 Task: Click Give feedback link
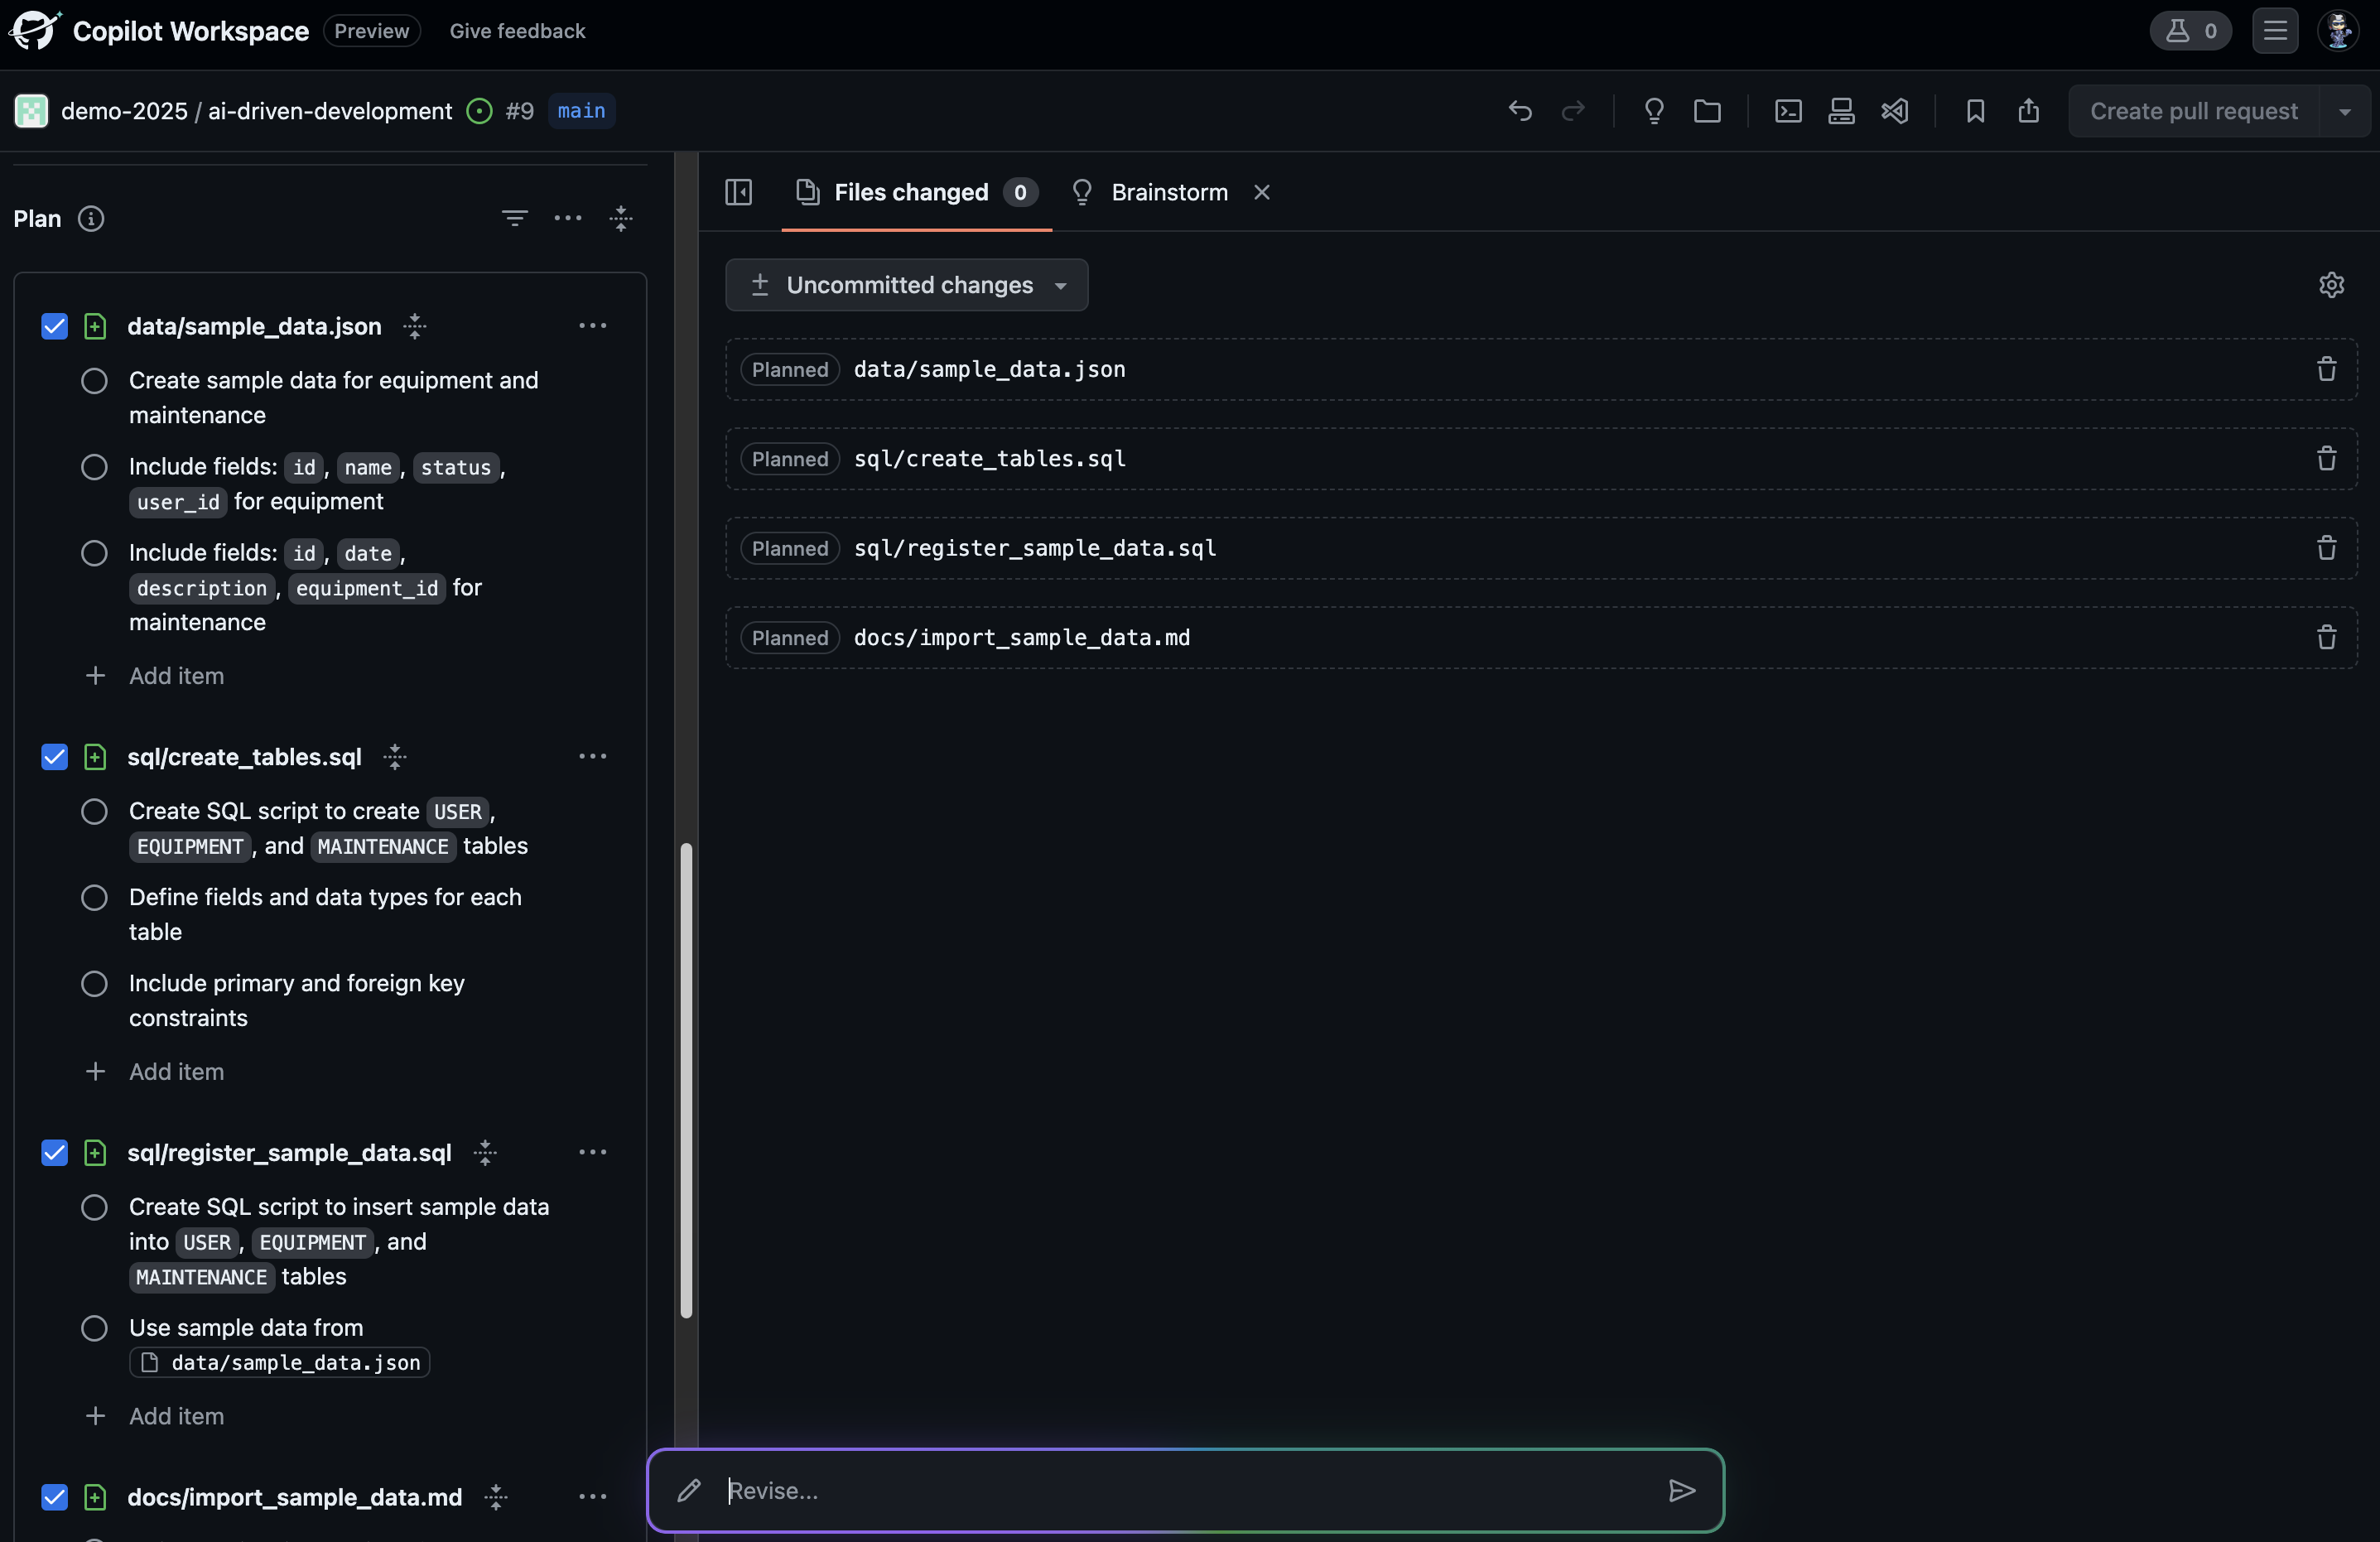point(517,31)
